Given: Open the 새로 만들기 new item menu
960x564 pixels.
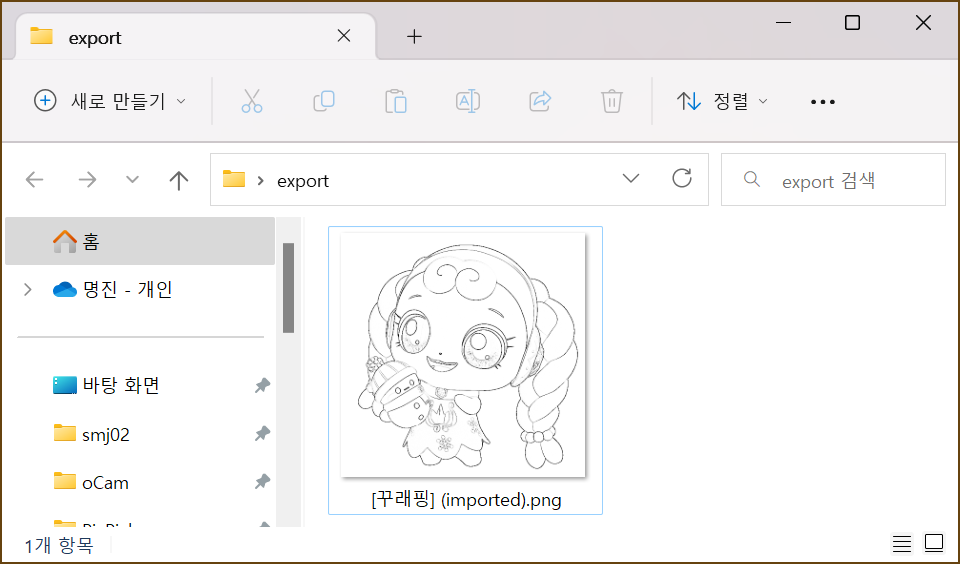Looking at the screenshot, I should 110,101.
